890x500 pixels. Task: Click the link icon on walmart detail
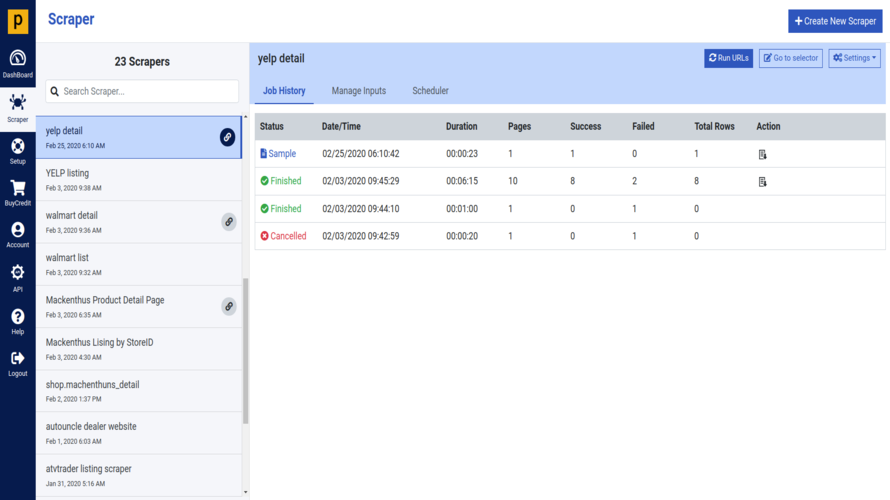229,222
